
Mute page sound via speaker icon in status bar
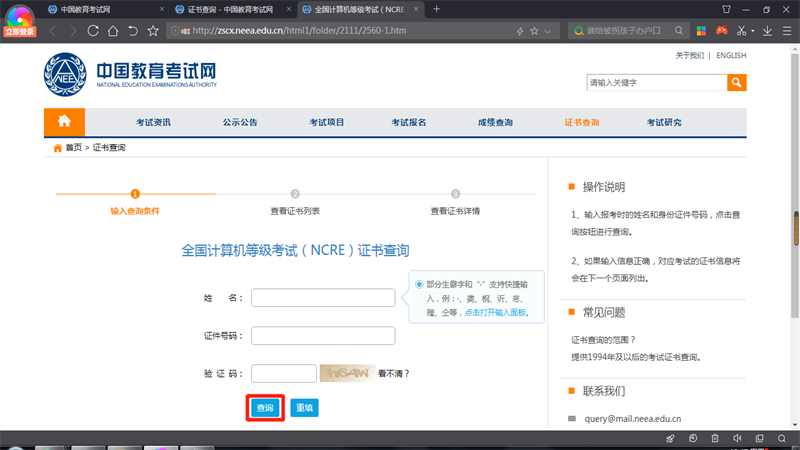coord(737,438)
